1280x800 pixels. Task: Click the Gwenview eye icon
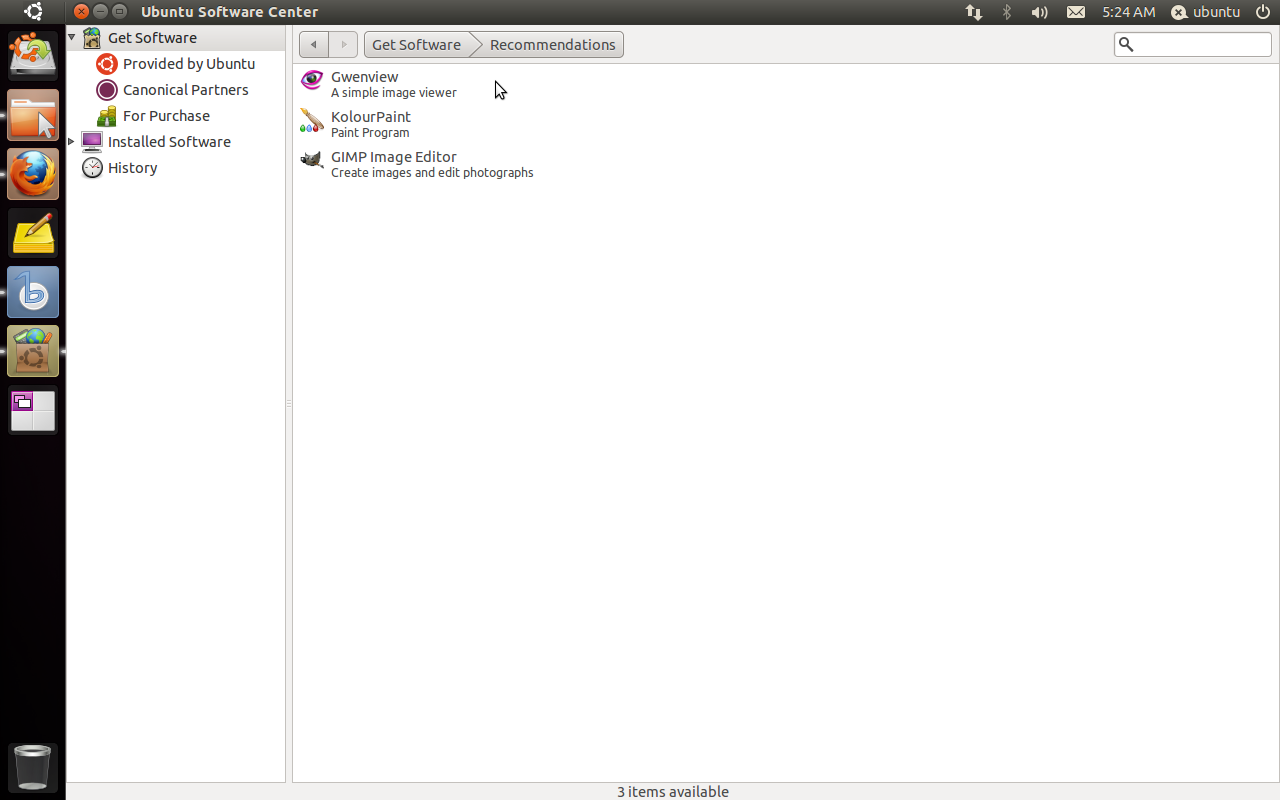point(312,81)
